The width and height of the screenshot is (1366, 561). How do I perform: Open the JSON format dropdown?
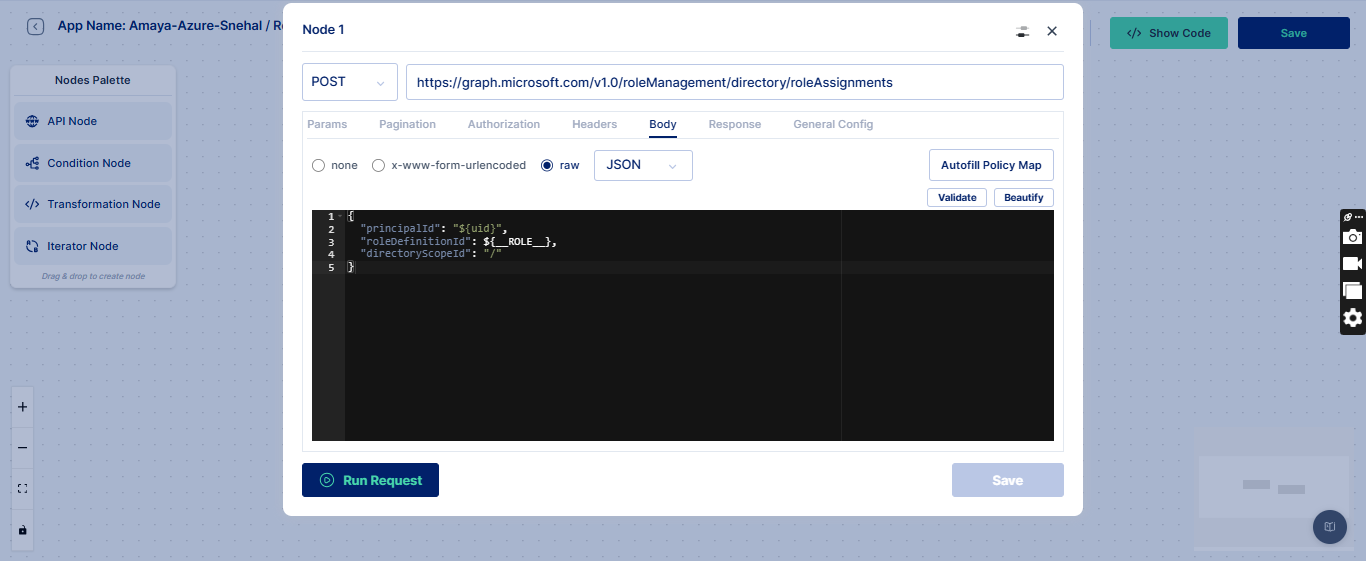coord(643,165)
